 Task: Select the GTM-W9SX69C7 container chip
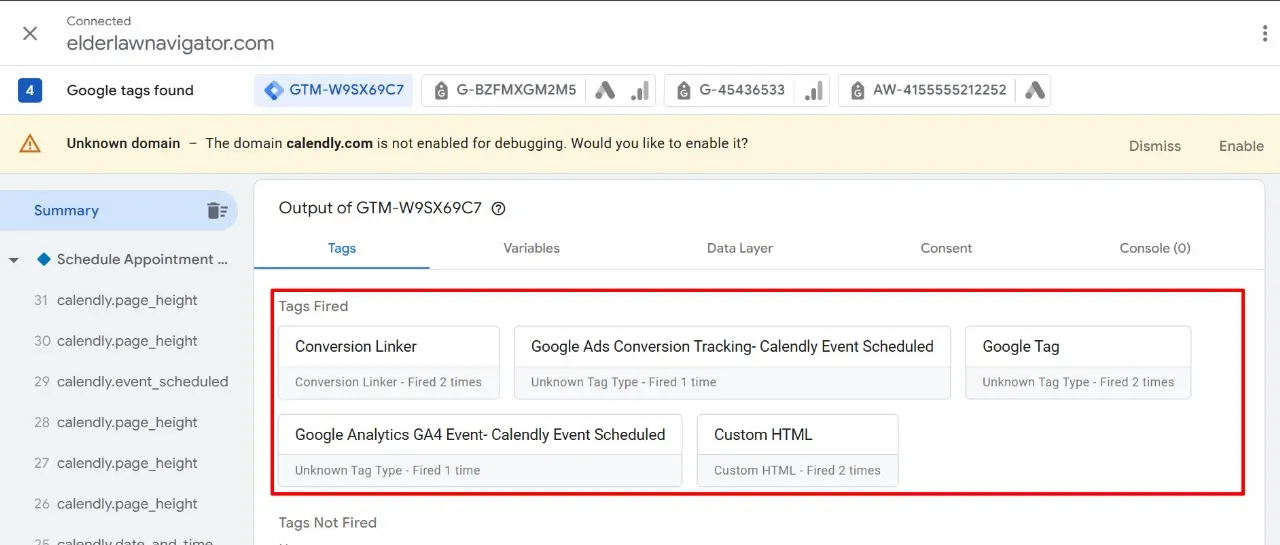pyautogui.click(x=334, y=90)
